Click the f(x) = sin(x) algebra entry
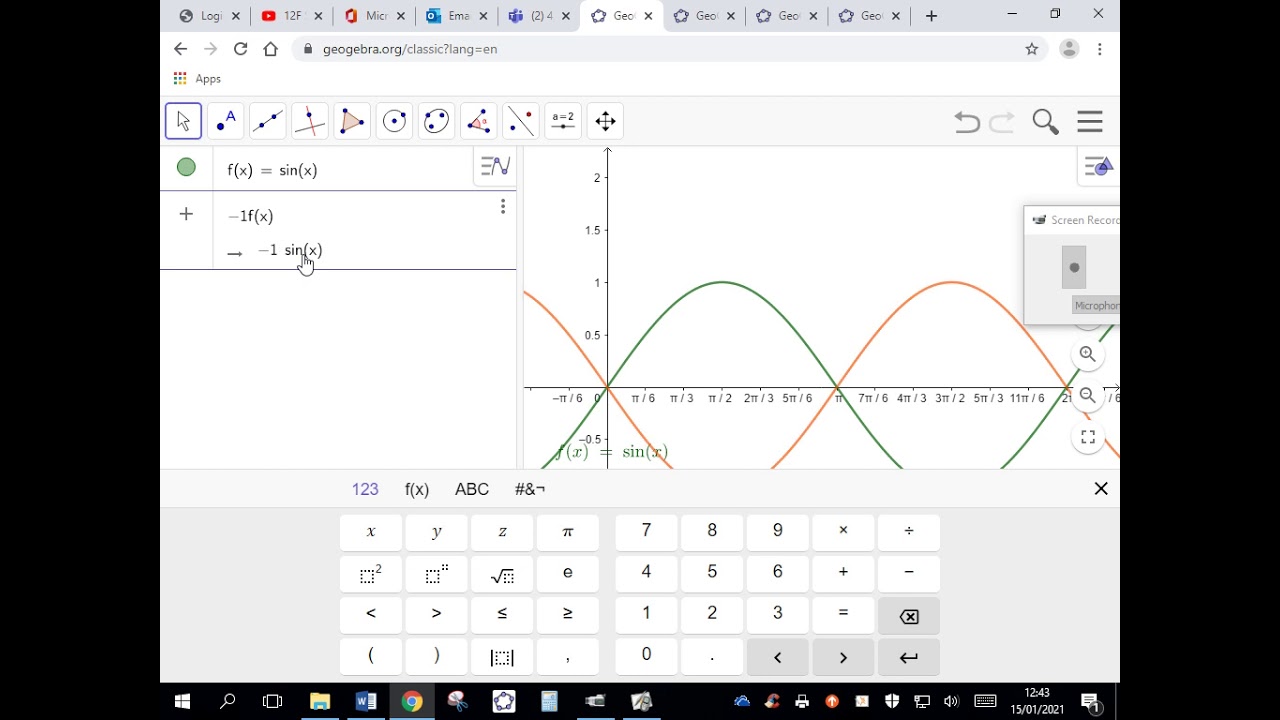This screenshot has height=720, width=1280. click(272, 170)
